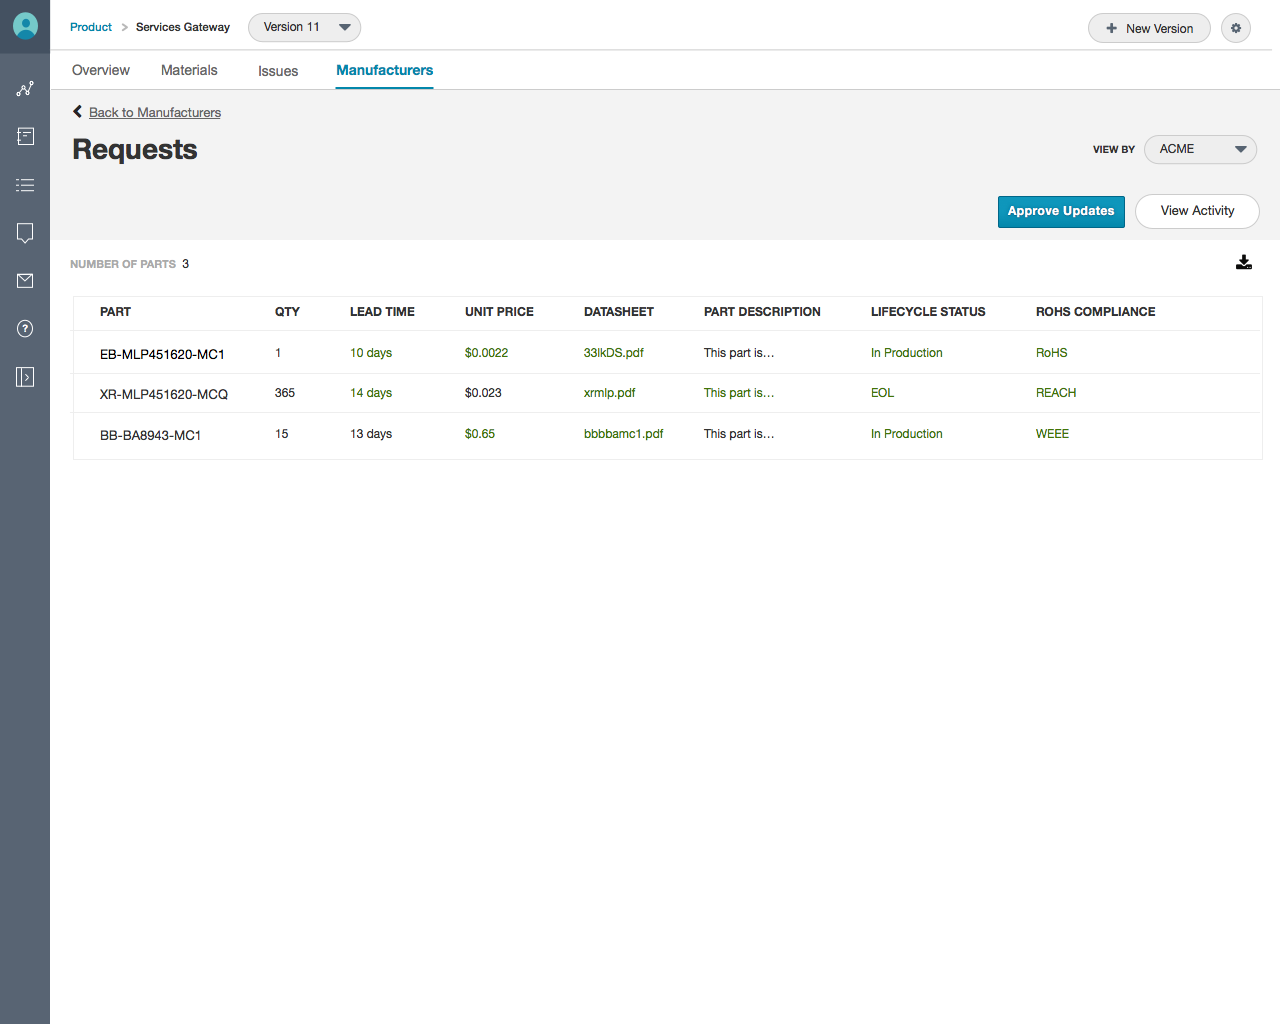Switch to the Materials tab
The width and height of the screenshot is (1280, 1024).
[x=189, y=70]
